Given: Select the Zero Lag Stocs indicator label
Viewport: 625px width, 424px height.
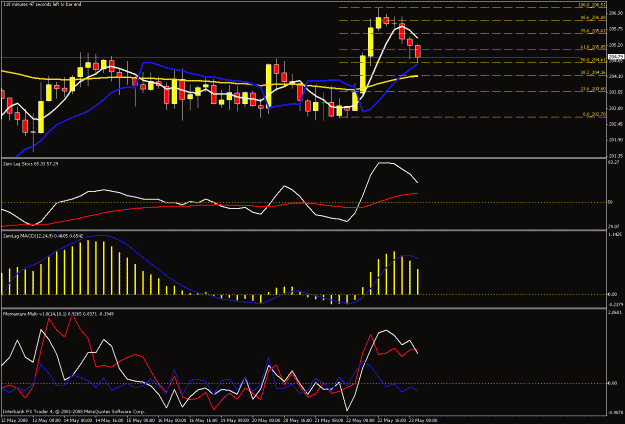Looking at the screenshot, I should (31, 164).
